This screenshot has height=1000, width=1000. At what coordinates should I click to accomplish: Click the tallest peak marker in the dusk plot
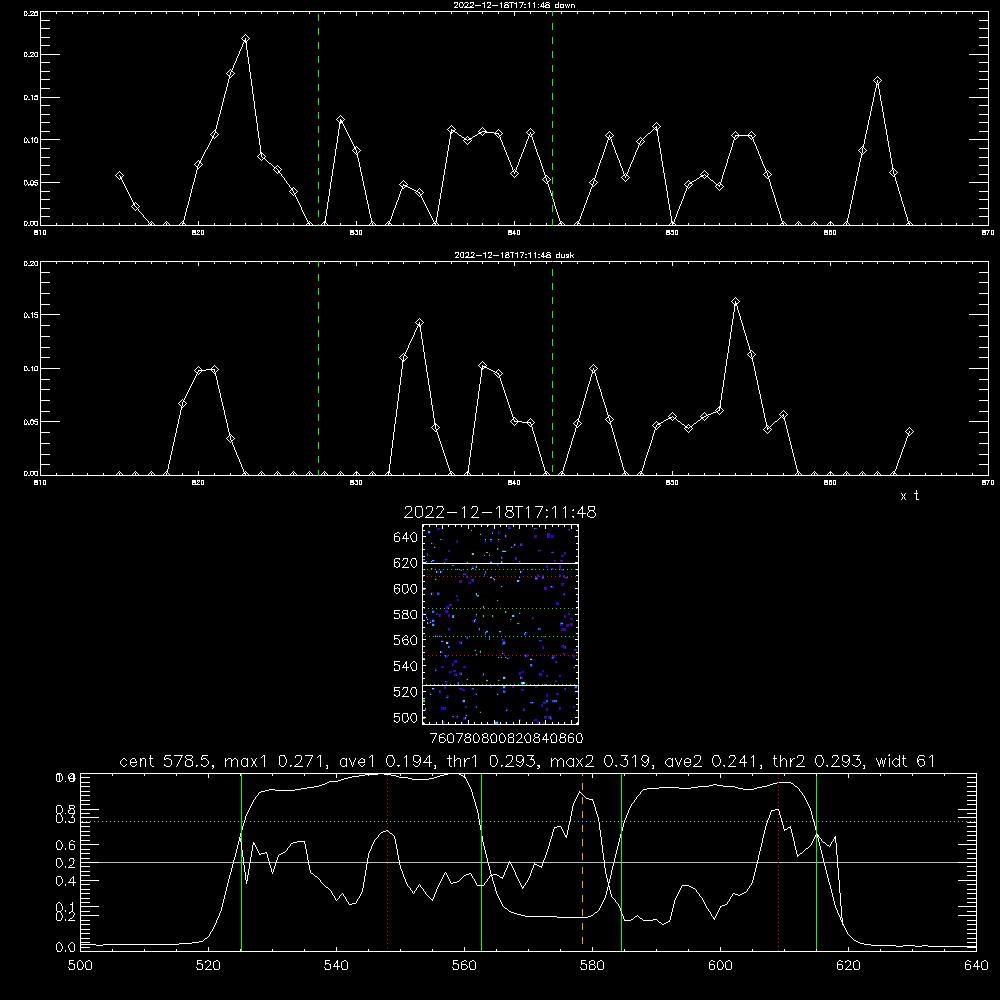pyautogui.click(x=735, y=302)
